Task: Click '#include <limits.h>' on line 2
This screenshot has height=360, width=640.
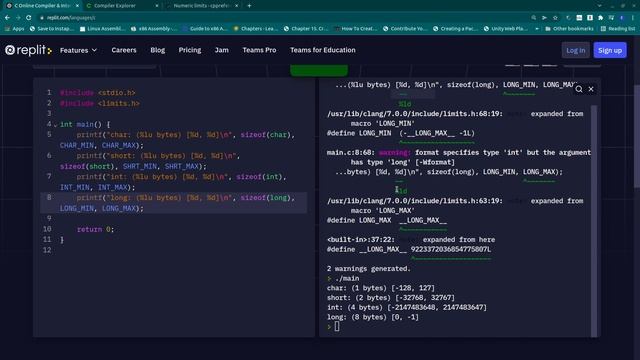Action: click(100, 103)
